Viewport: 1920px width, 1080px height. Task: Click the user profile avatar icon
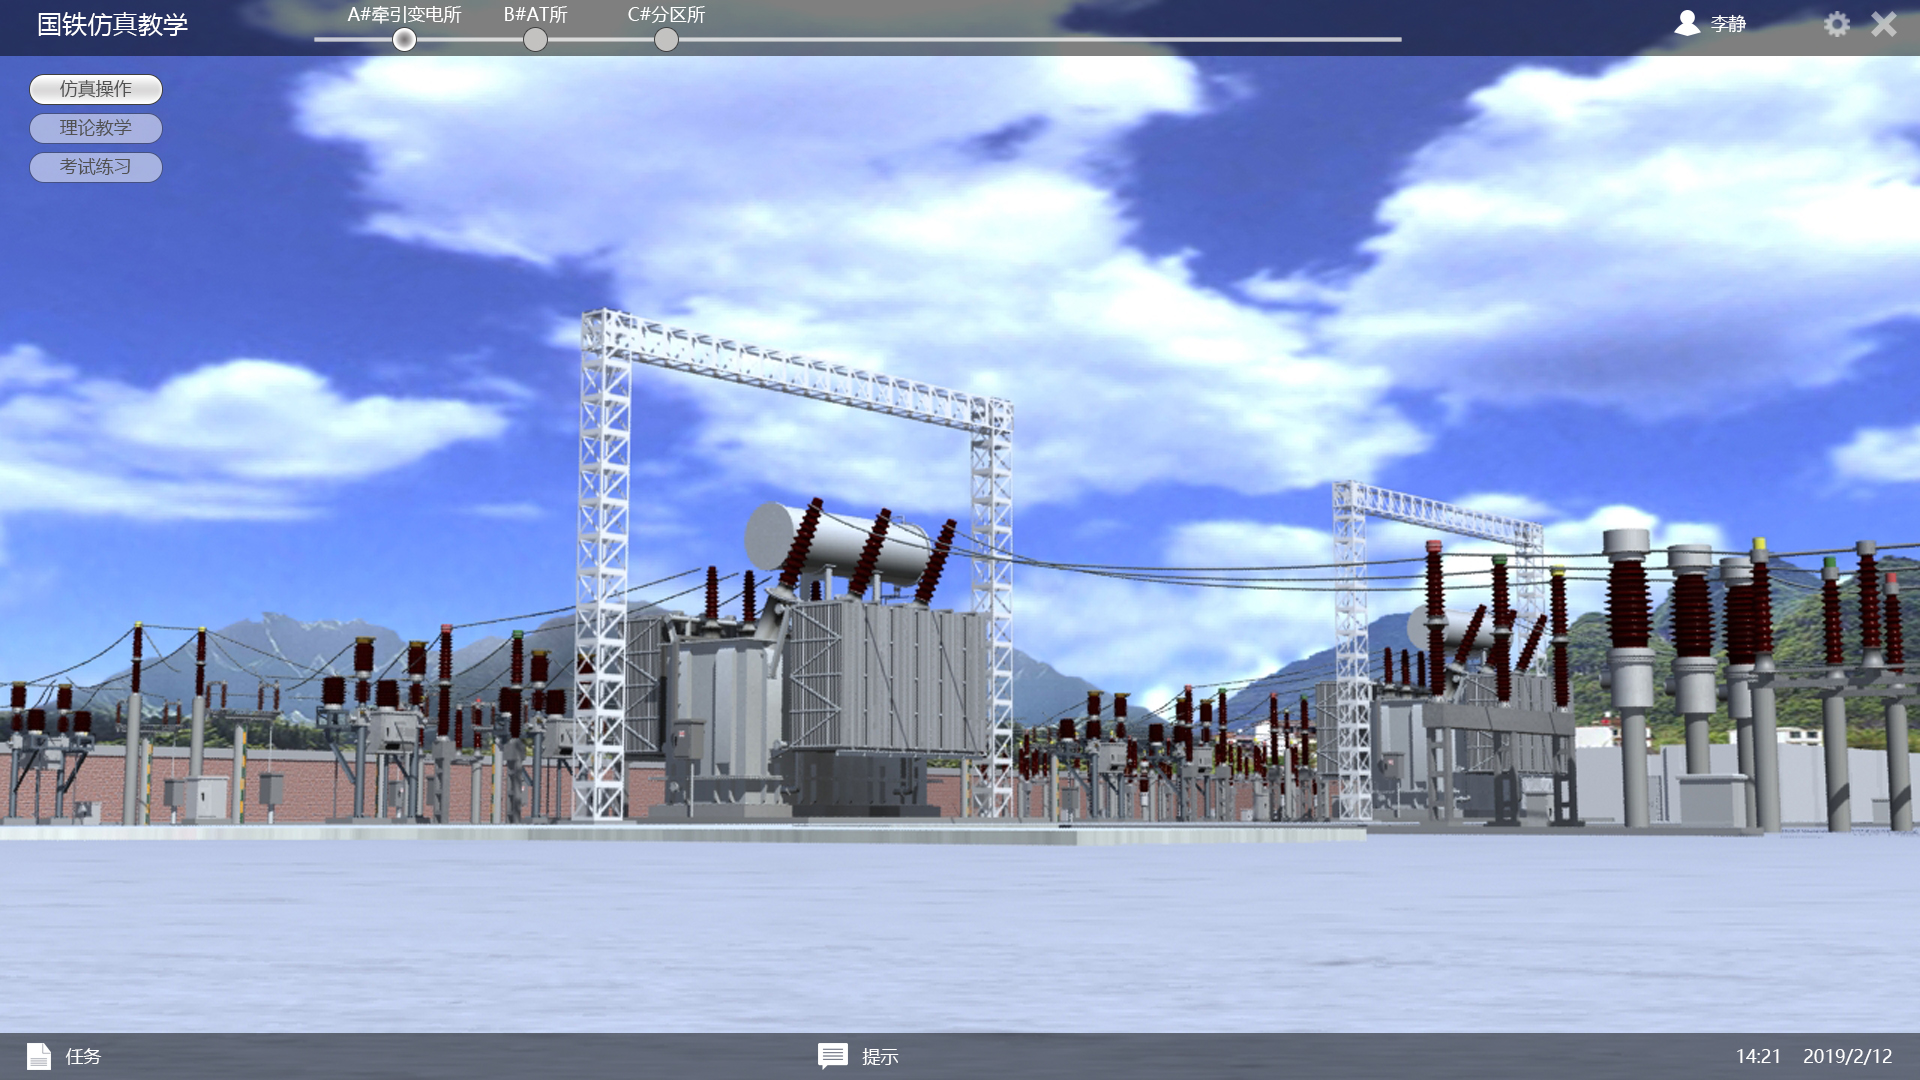click(1687, 23)
